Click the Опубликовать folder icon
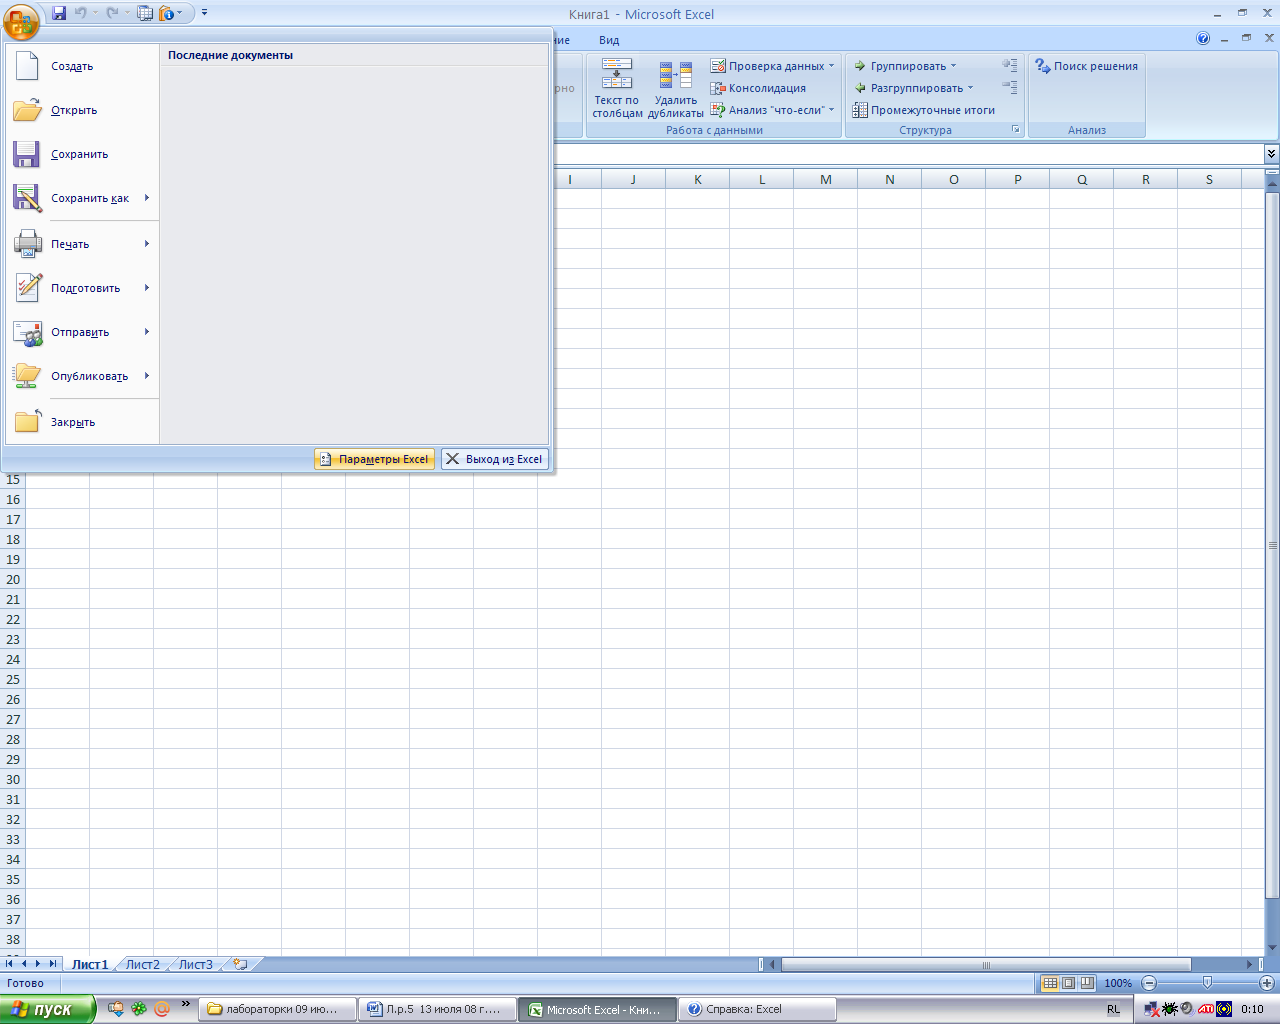 tap(27, 376)
